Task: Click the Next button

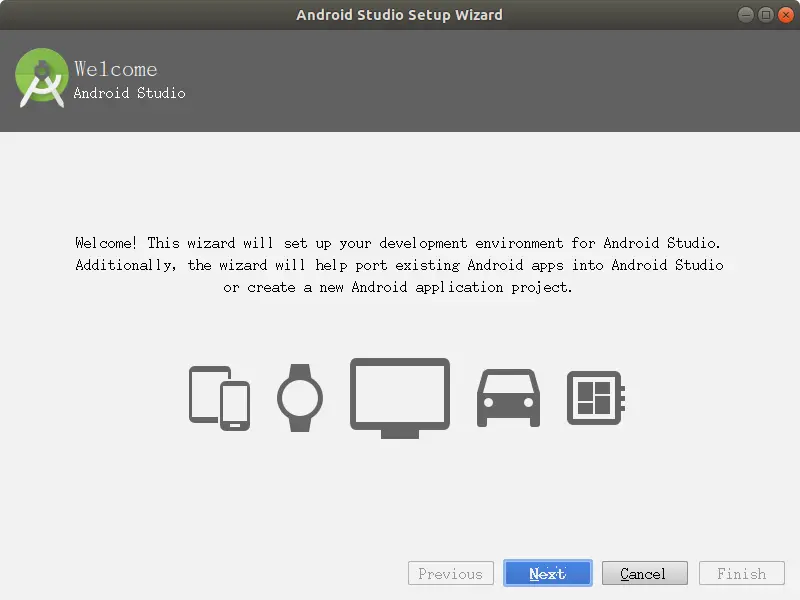Action: (x=547, y=573)
